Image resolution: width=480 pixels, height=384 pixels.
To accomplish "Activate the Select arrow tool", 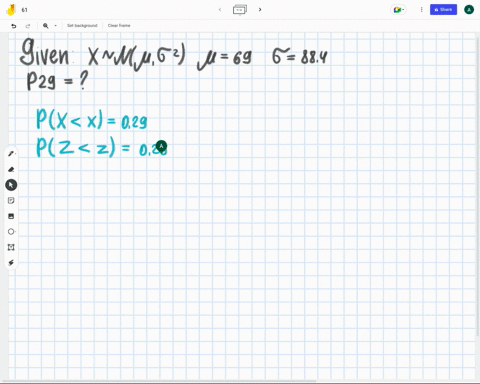I will pos(11,185).
